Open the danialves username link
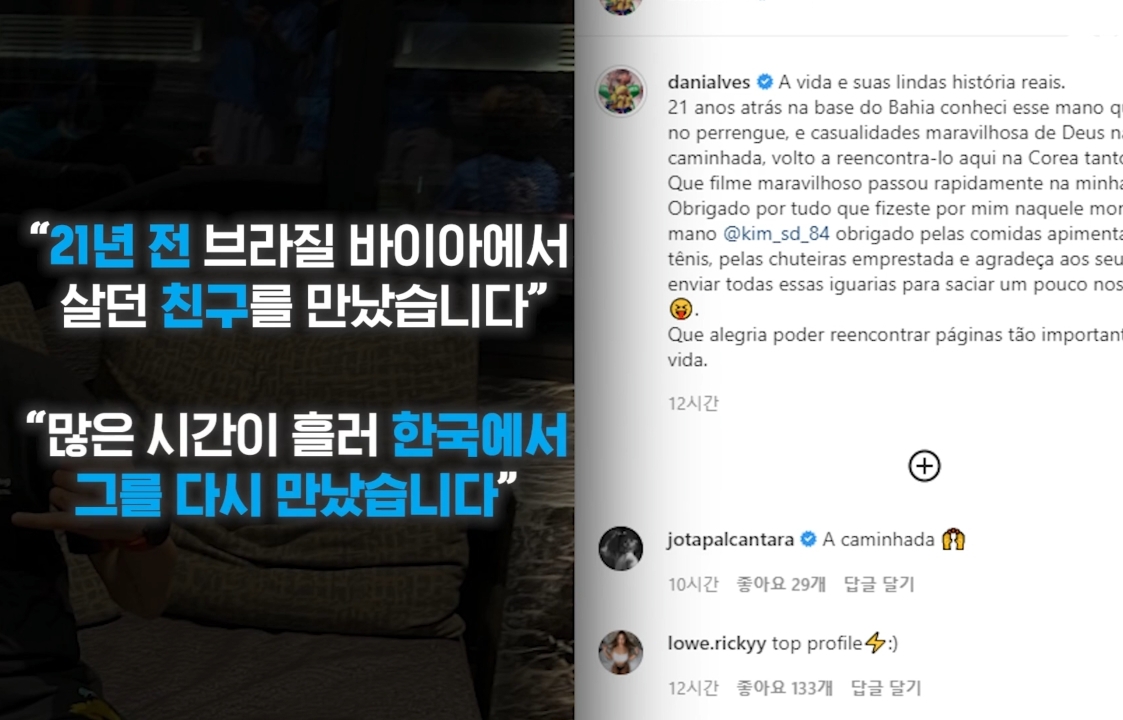 [x=708, y=82]
